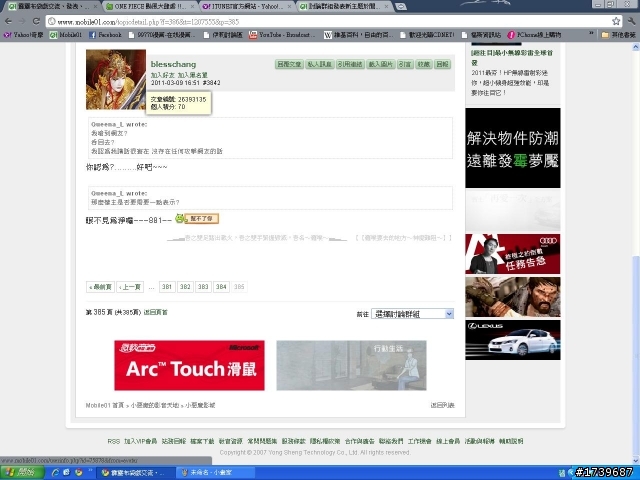Switch to the ONE PIECE tab
The image size is (640, 480).
150,7
